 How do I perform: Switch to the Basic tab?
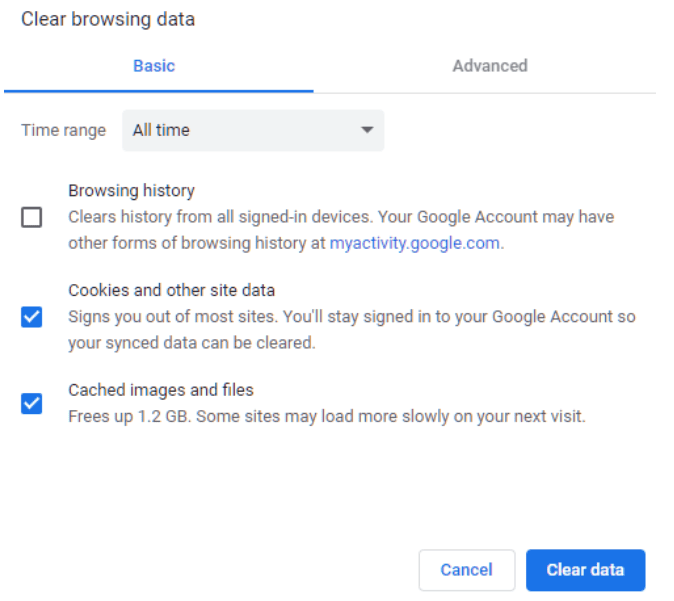point(154,66)
